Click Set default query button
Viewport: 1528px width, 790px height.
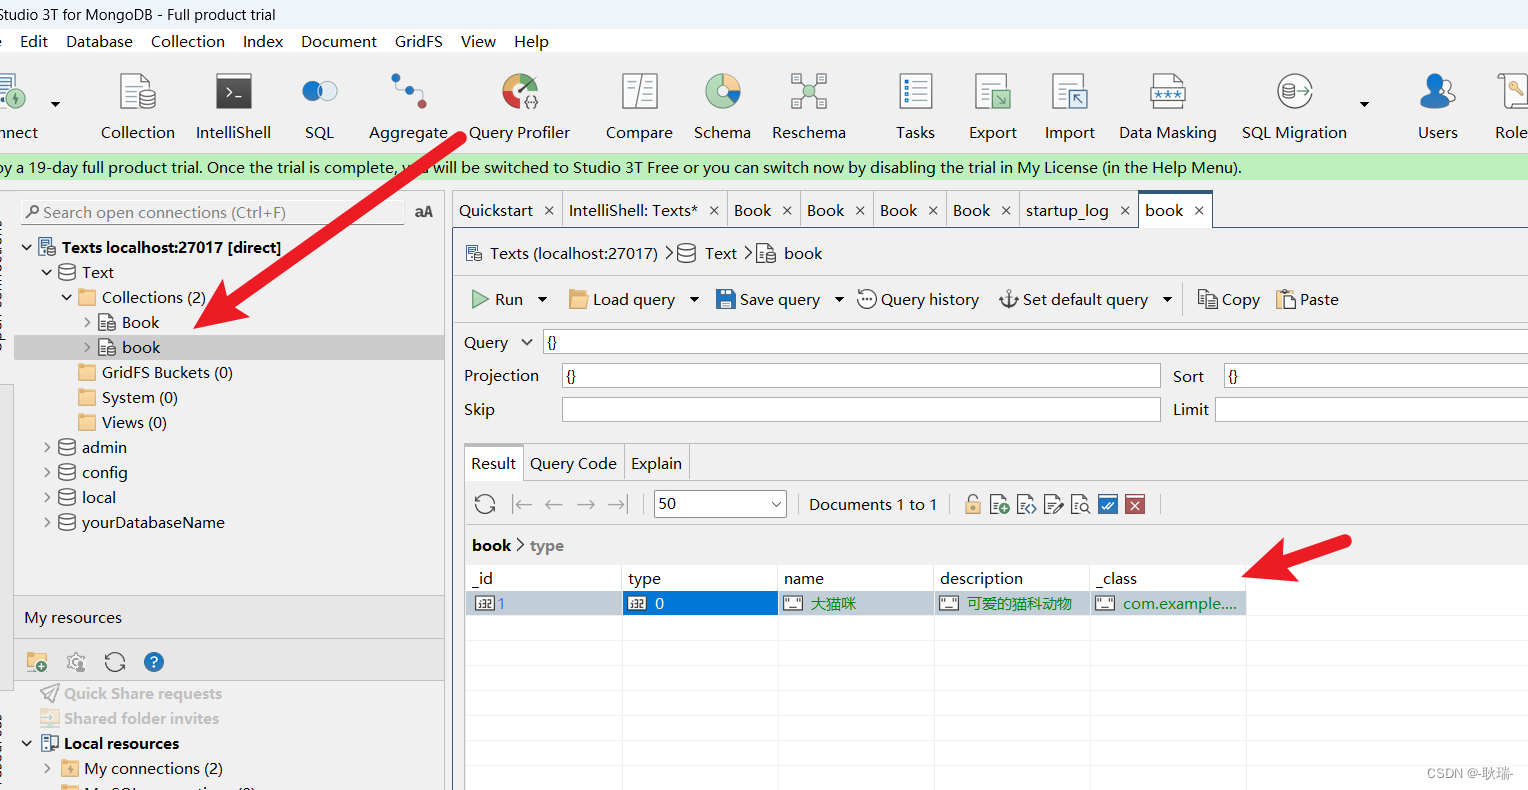[x=1073, y=299]
